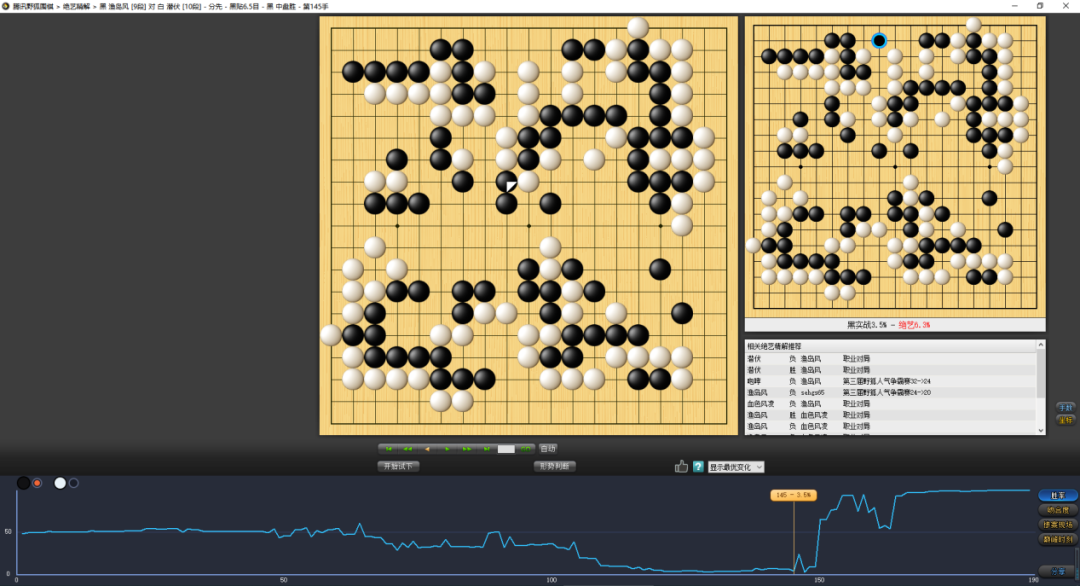Select the black player radio button
Viewport: 1080px width, 586px height.
(x=37, y=483)
